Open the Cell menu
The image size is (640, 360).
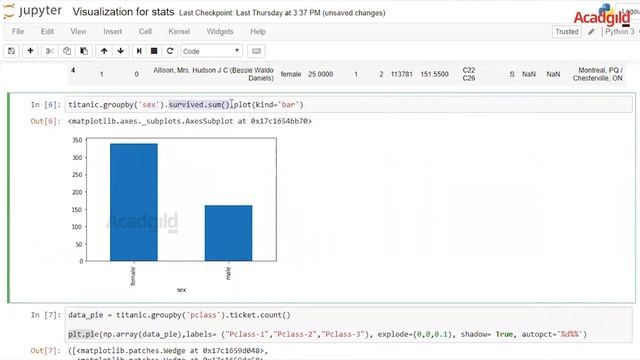pos(145,31)
